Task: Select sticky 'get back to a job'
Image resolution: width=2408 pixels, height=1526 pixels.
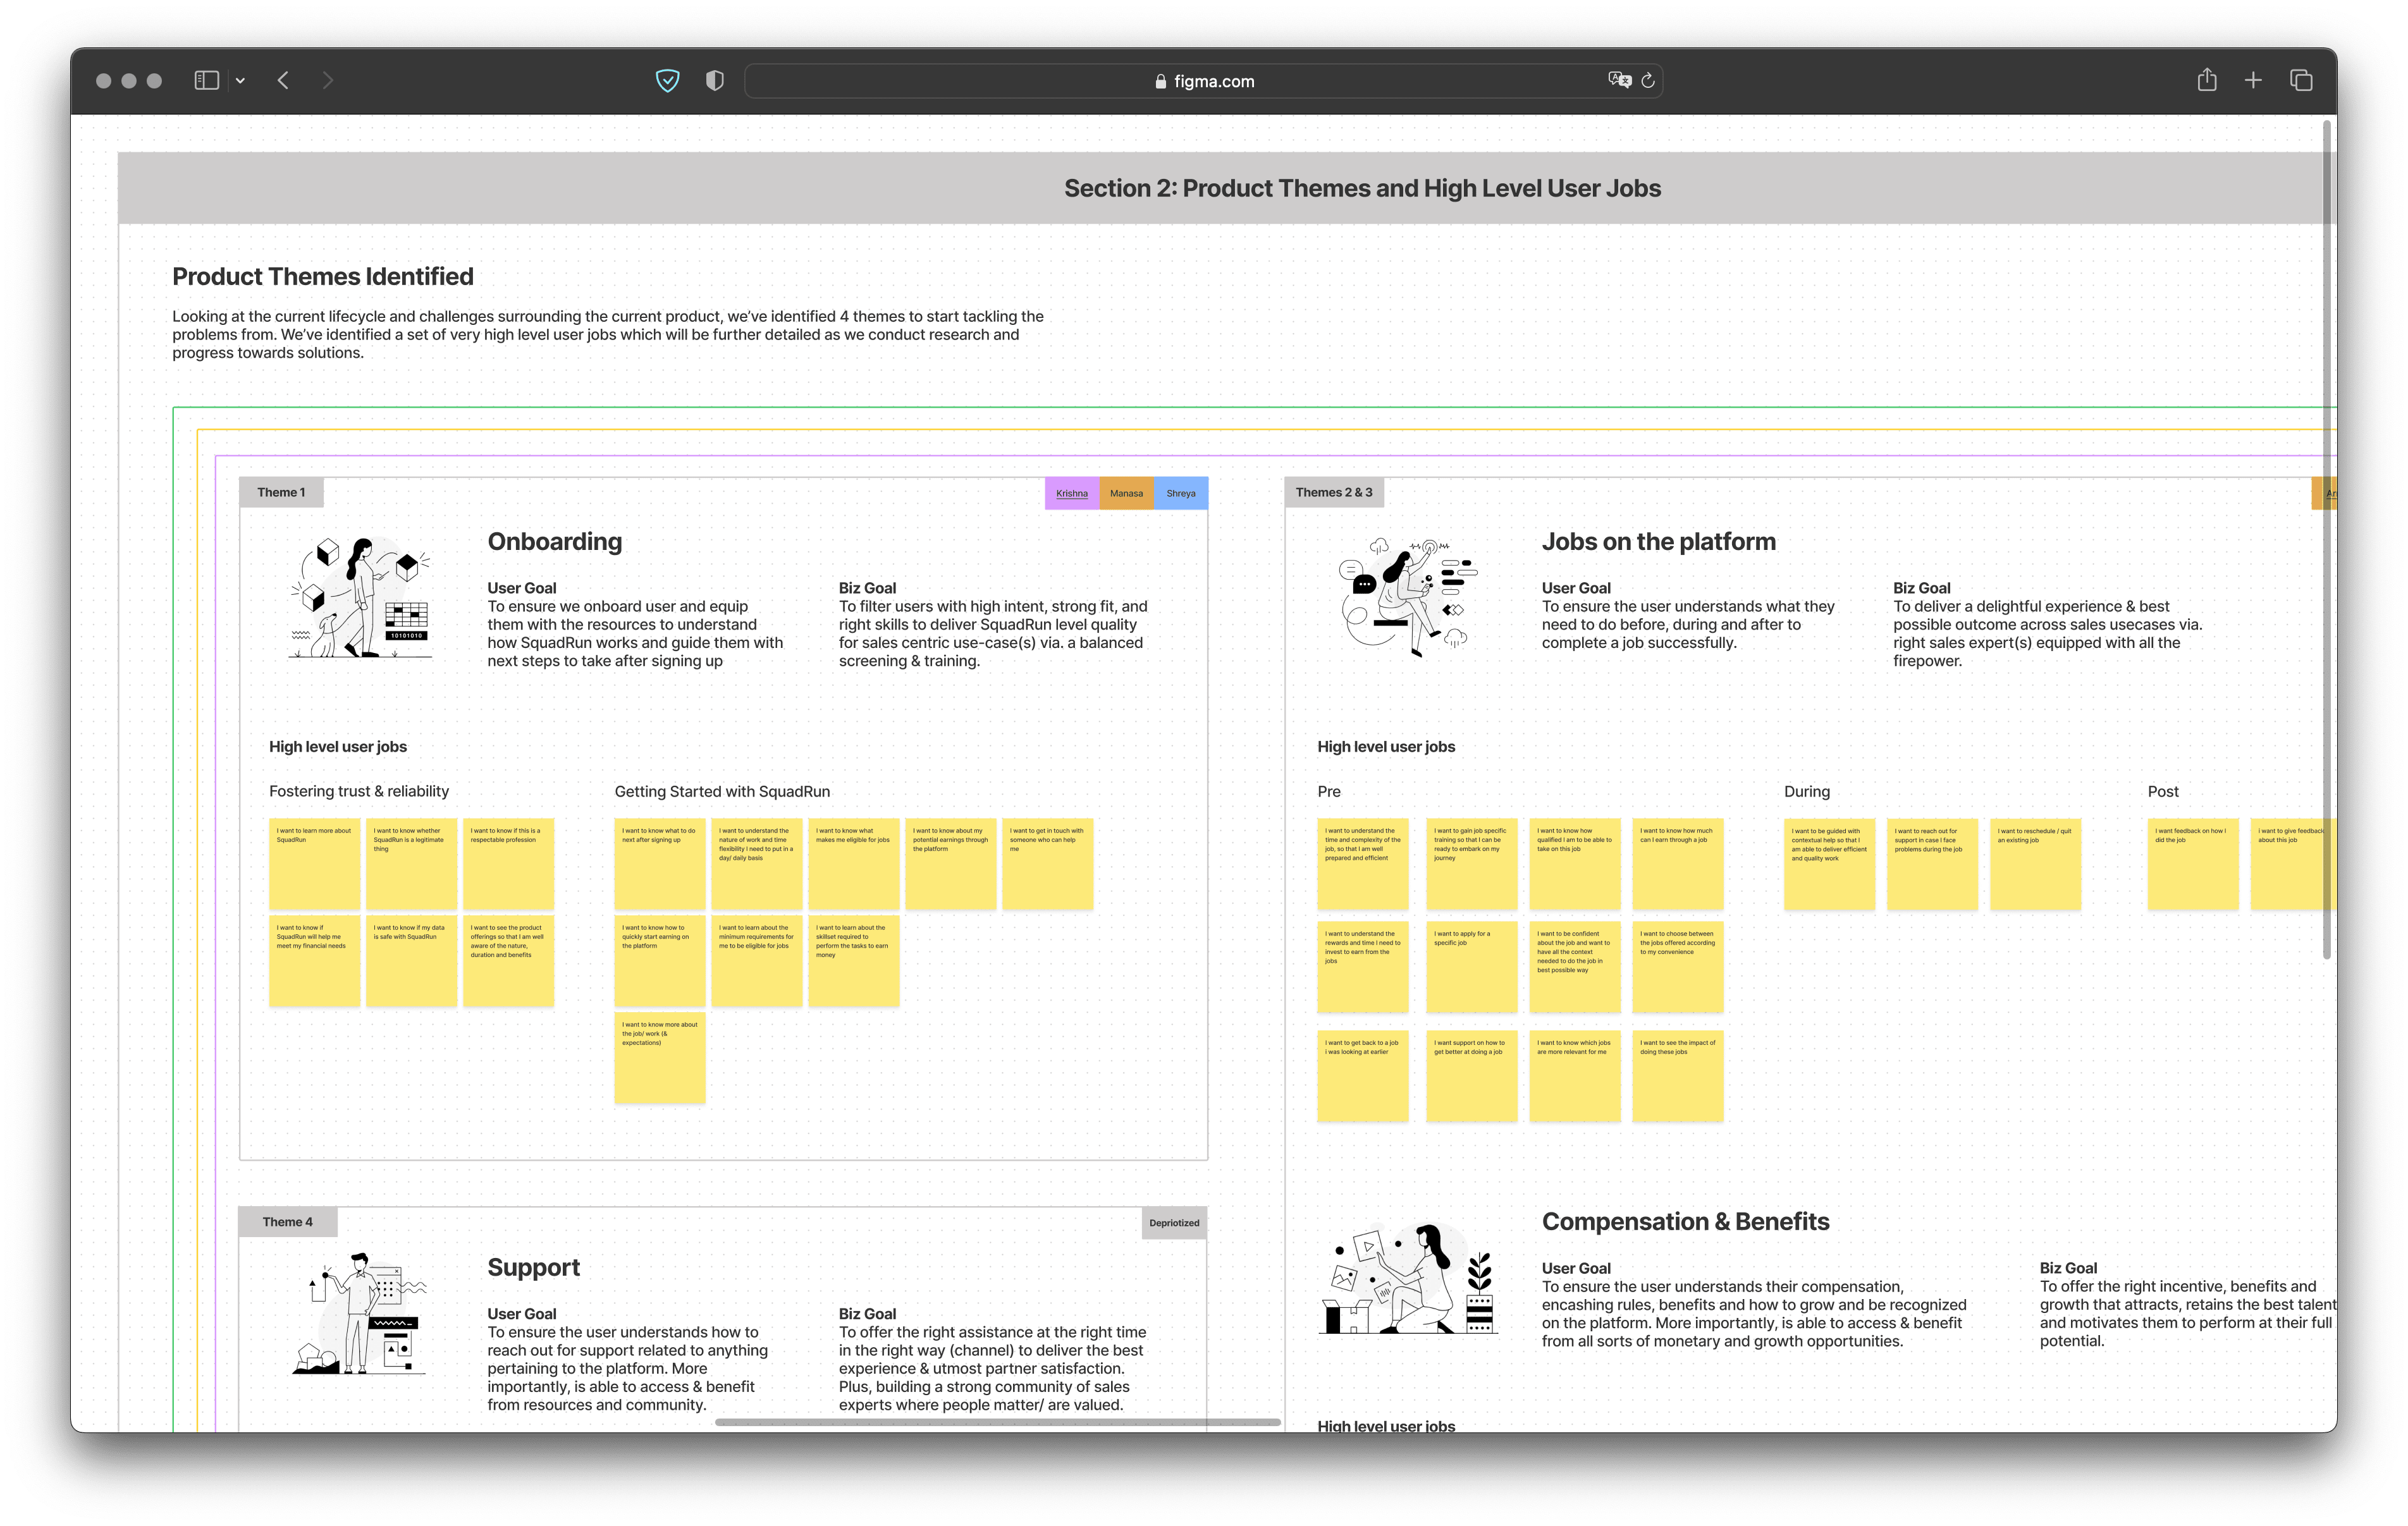Action: pos(1362,1076)
